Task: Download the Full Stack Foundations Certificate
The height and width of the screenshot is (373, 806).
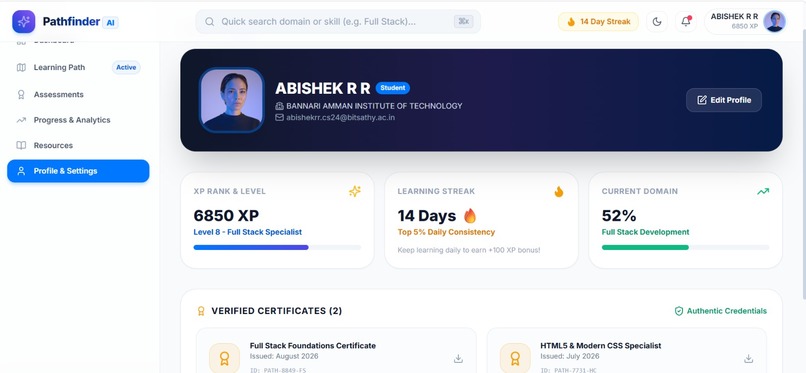Action: coord(458,359)
